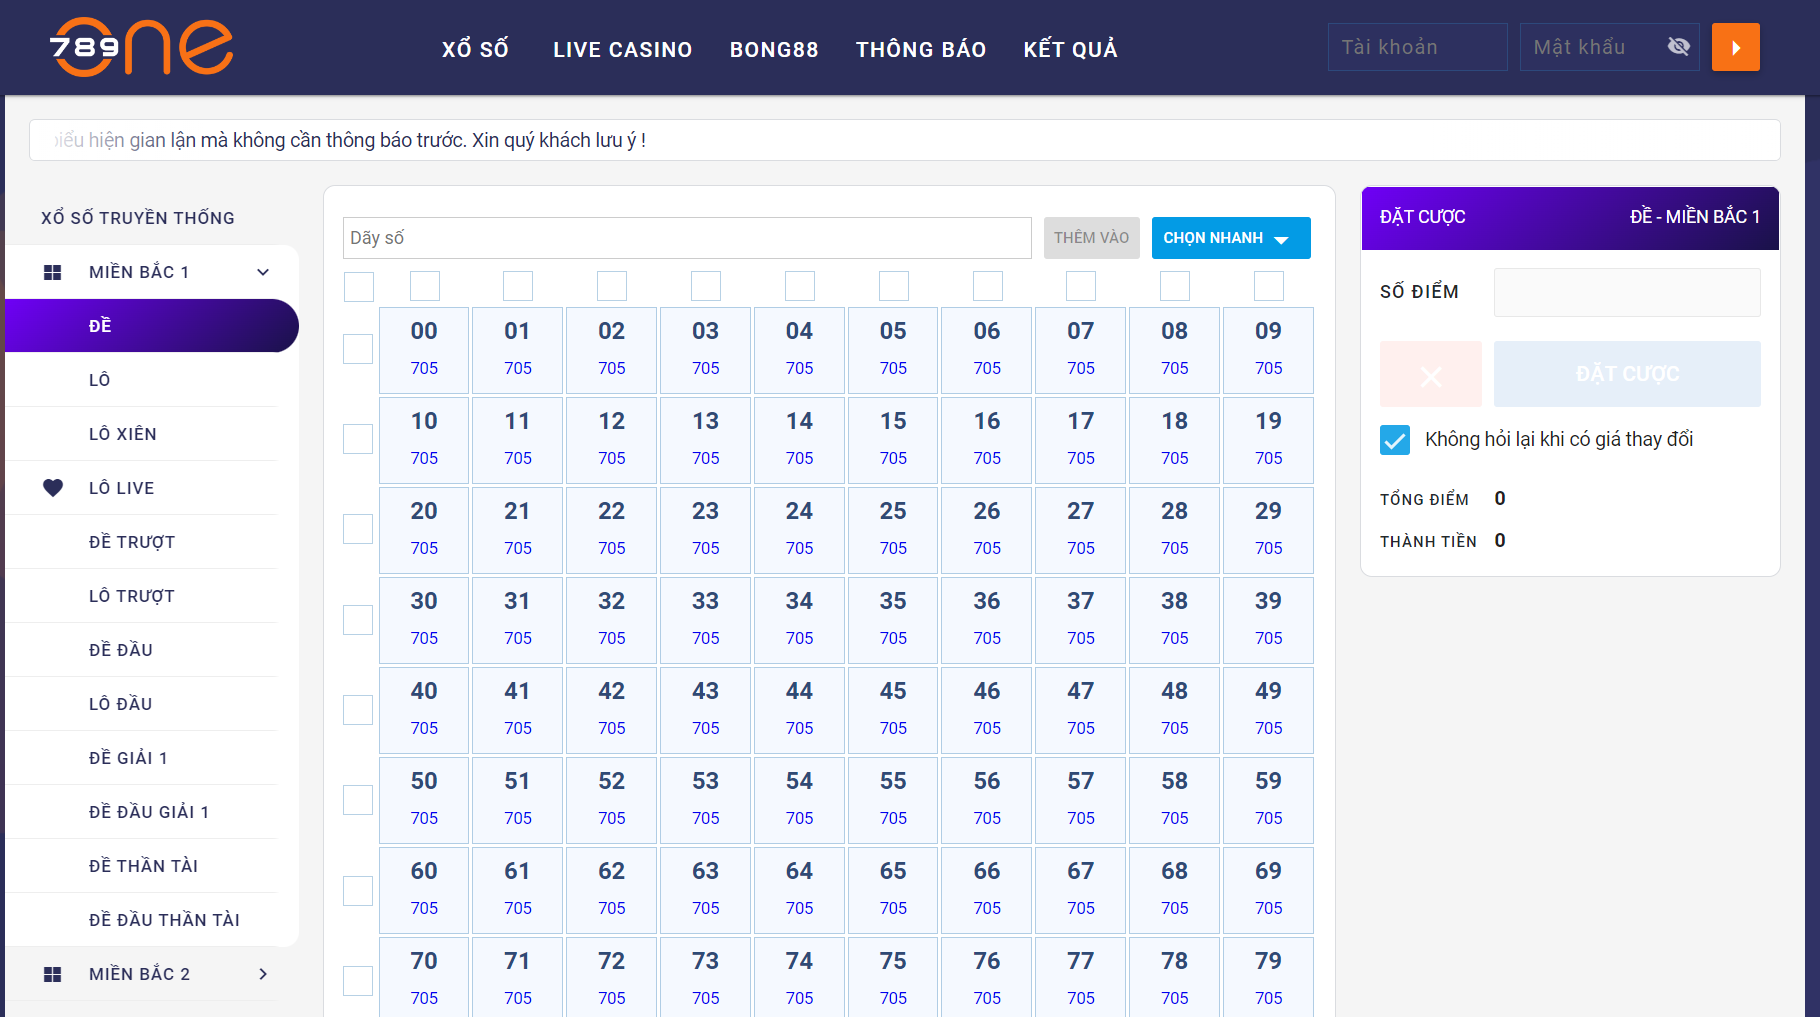Click the scrolling notice text bar
This screenshot has width=1820, height=1017.
(x=905, y=140)
